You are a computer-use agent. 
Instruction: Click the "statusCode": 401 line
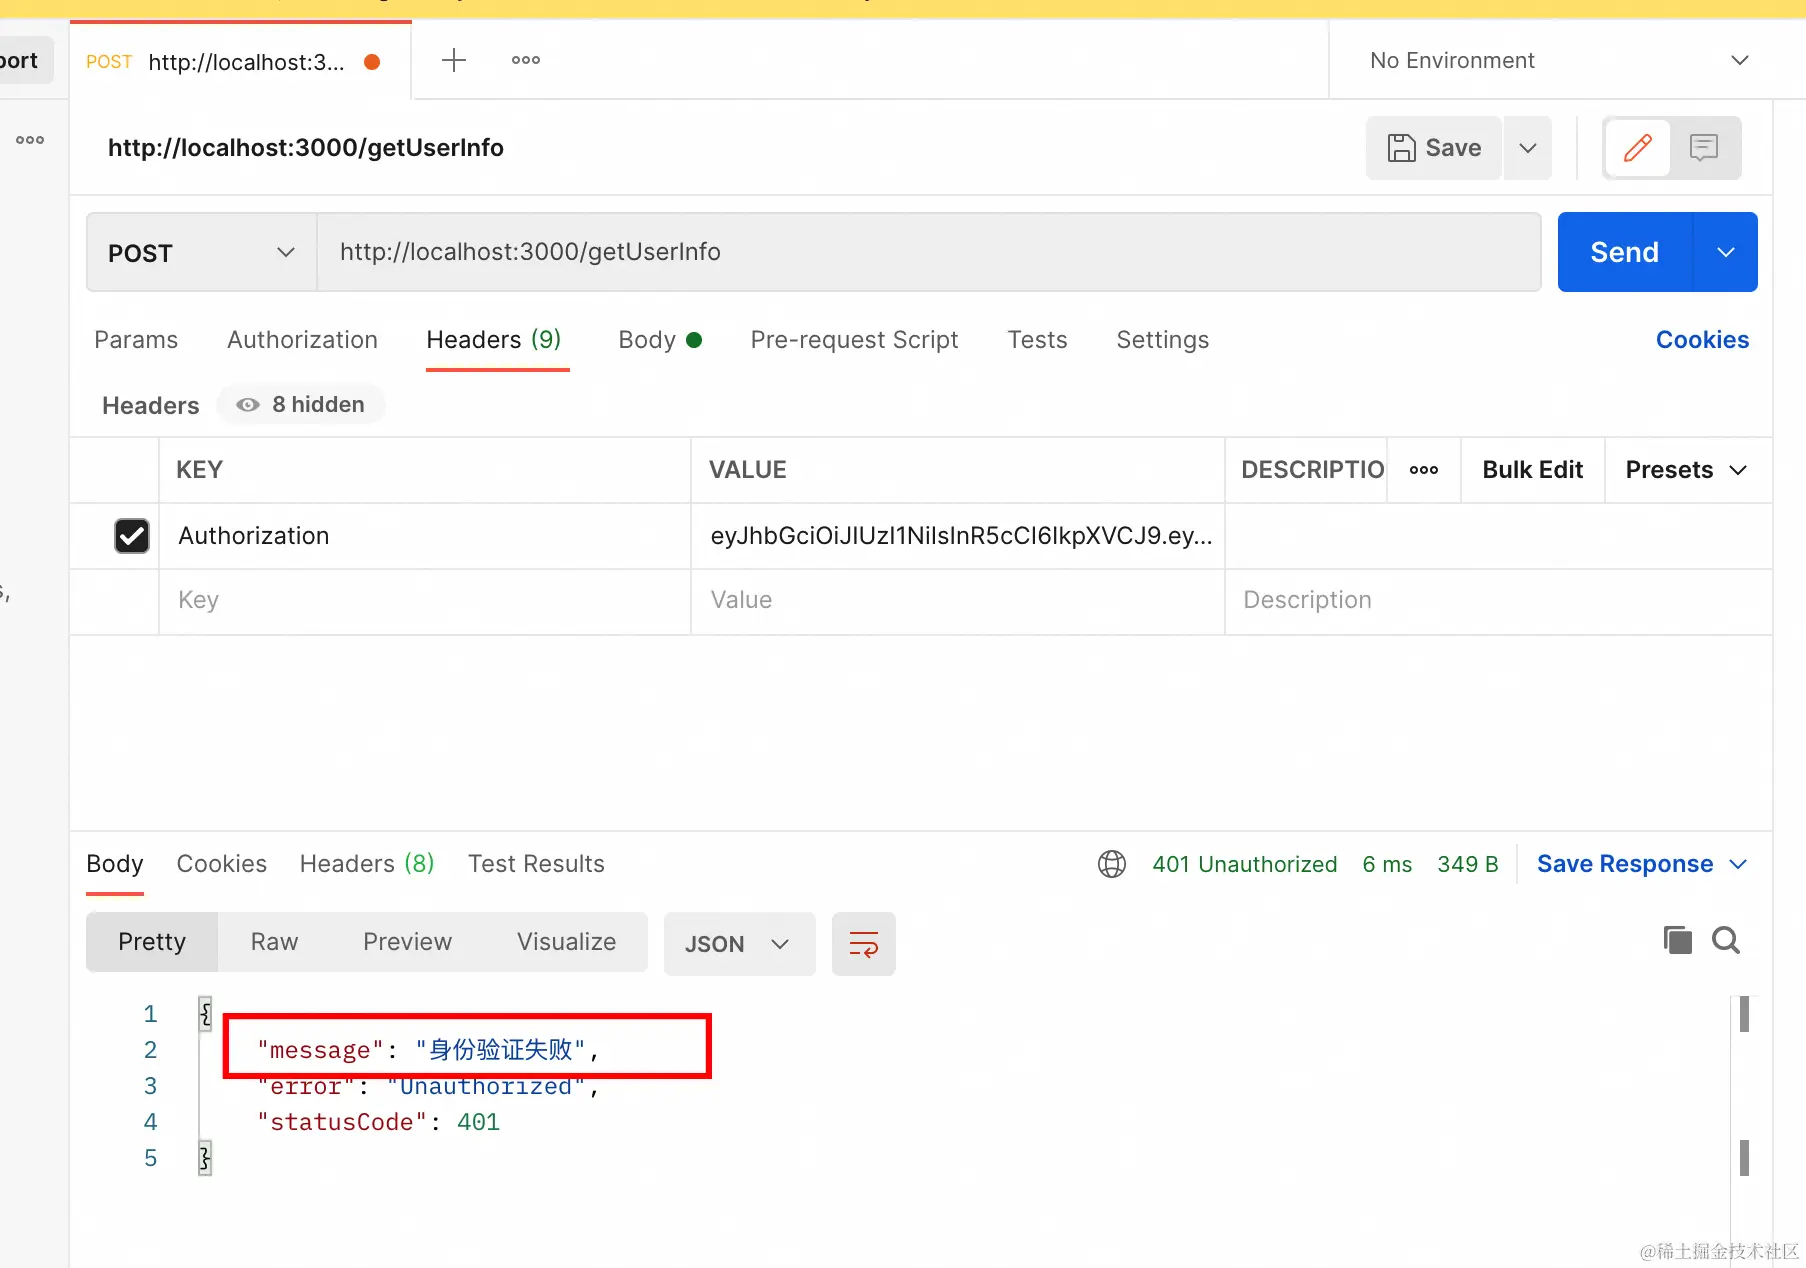[378, 1122]
